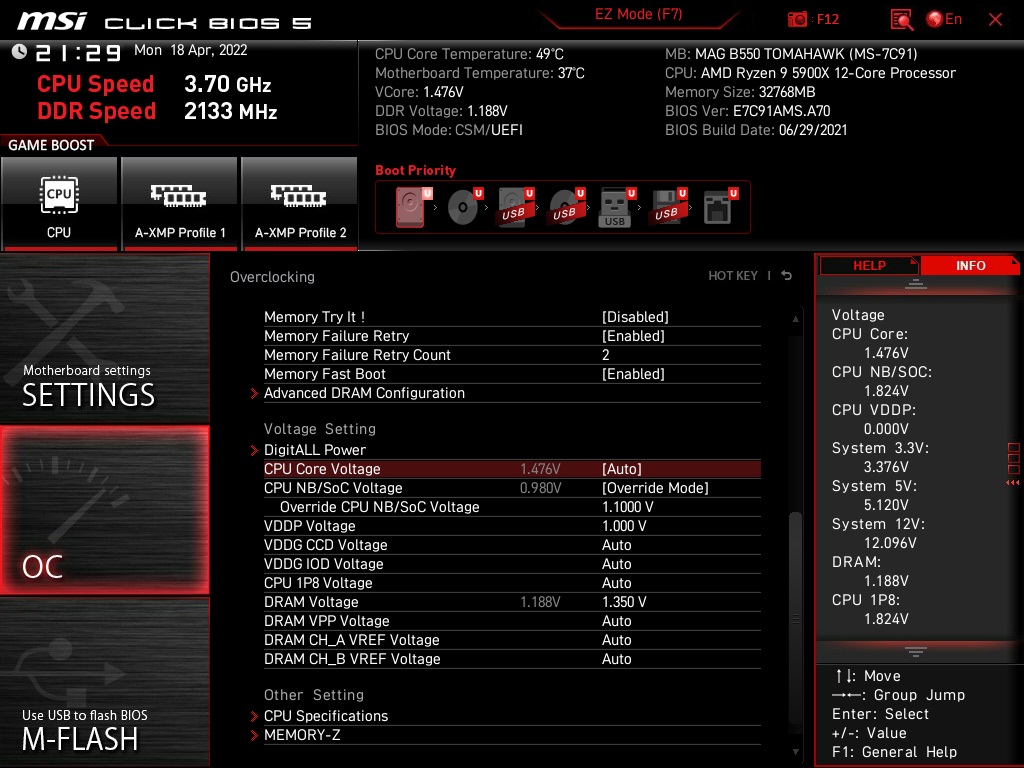Open the search/favorites icon near top right
Viewport: 1024px width, 768px height.
click(899, 18)
